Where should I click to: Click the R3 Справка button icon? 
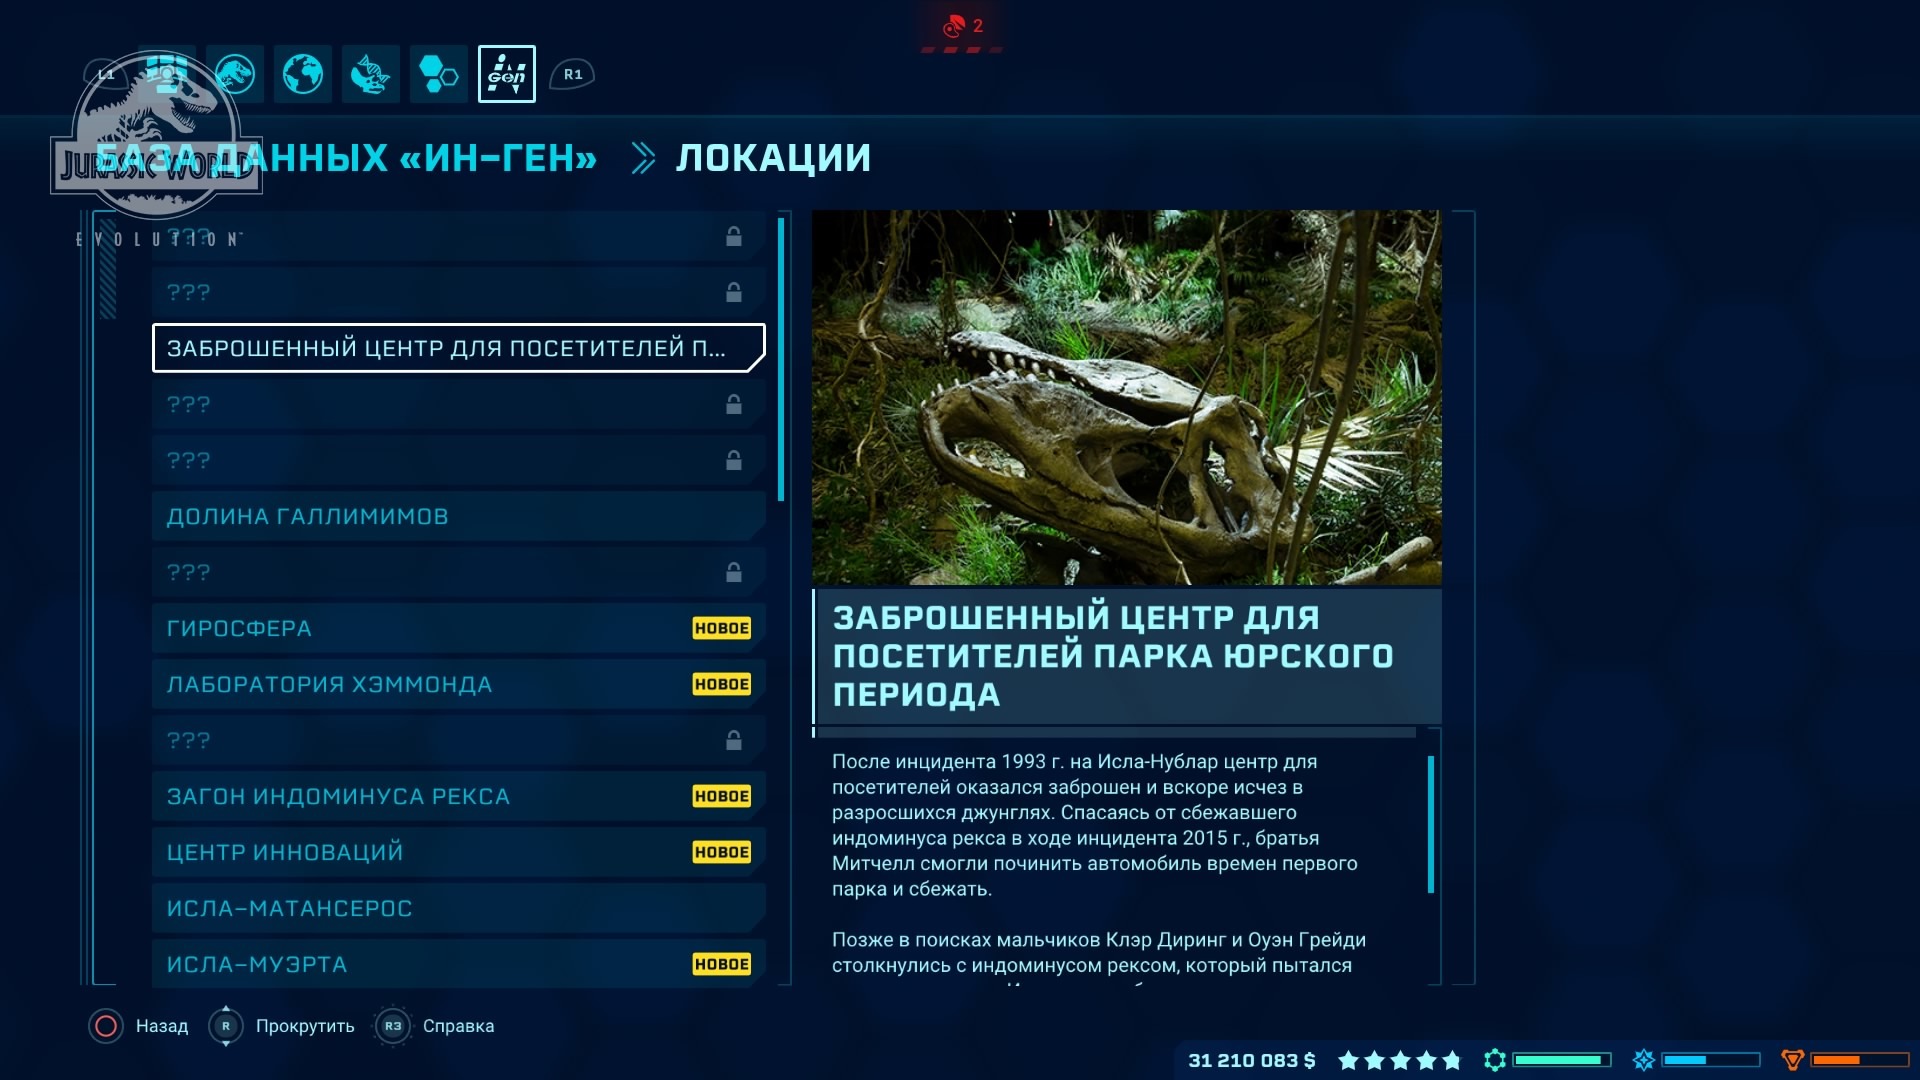393,1026
